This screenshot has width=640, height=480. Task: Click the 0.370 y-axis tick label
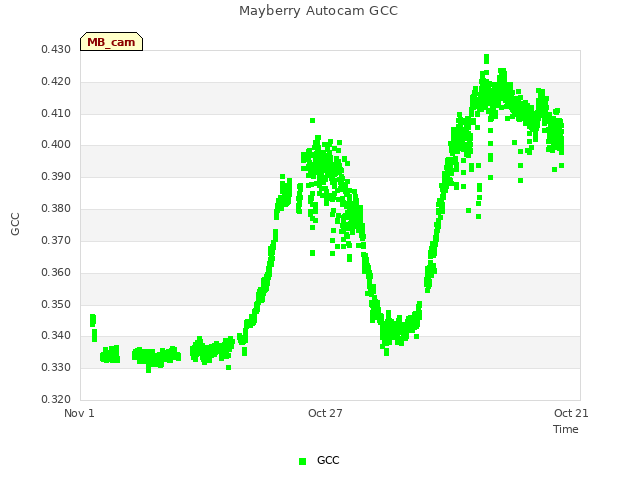pos(56,240)
